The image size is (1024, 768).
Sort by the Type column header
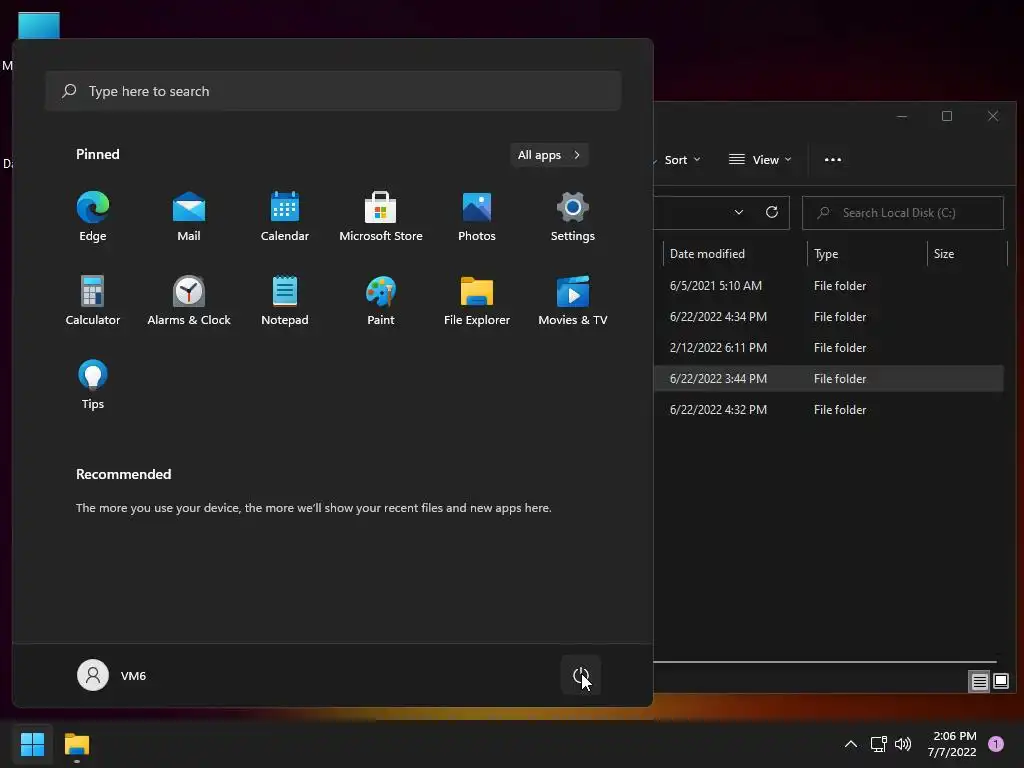tap(867, 254)
